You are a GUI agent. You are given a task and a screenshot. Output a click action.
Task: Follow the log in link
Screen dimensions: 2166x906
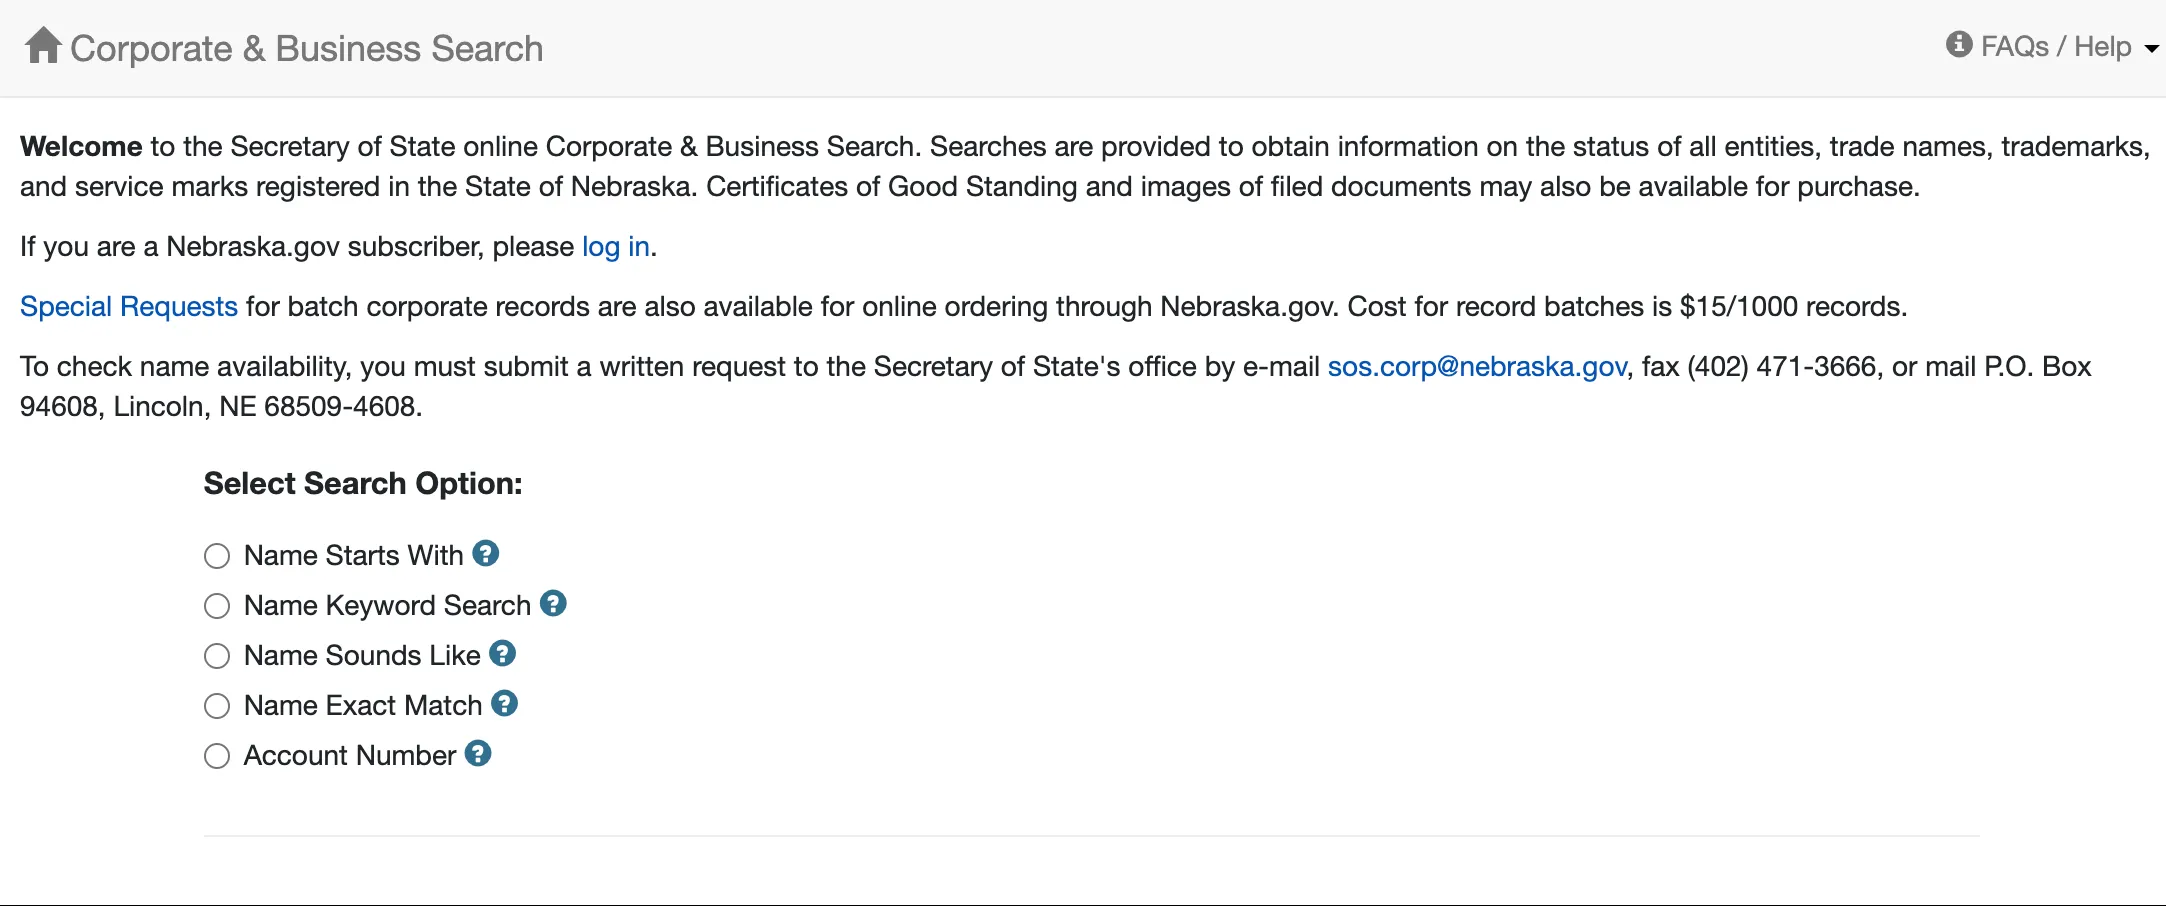(x=616, y=246)
